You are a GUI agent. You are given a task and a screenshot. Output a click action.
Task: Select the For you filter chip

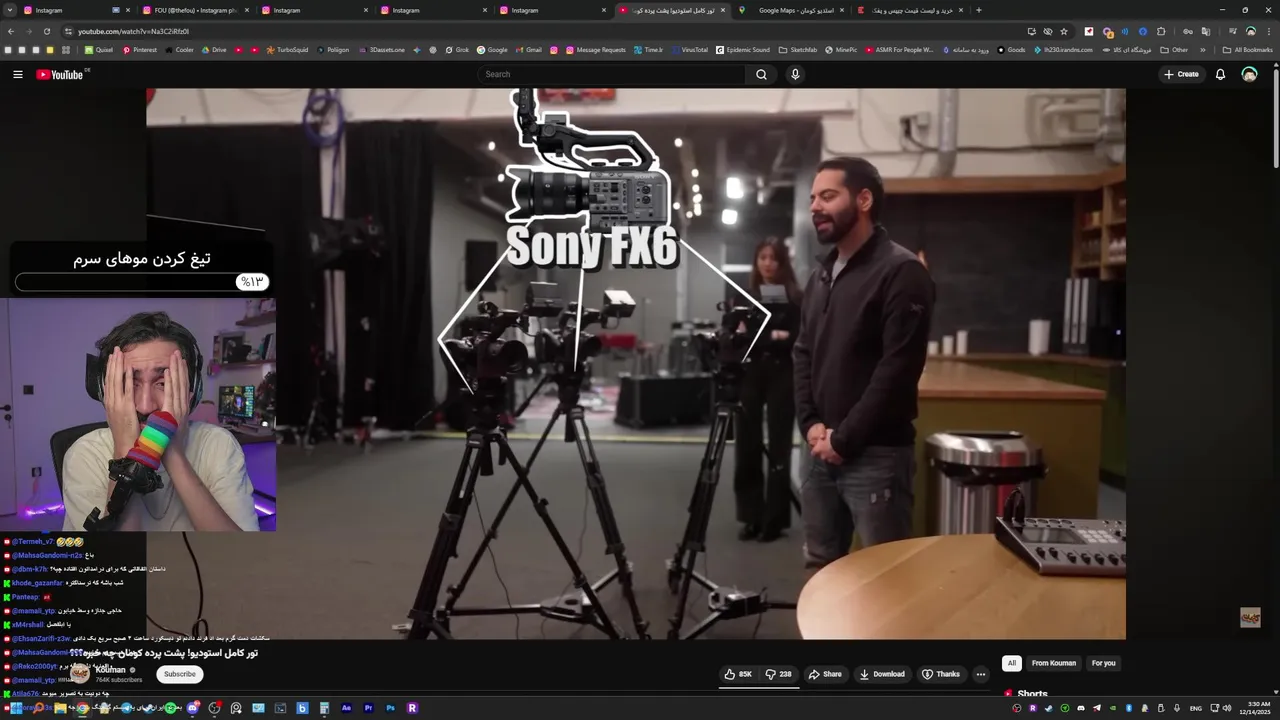[x=1104, y=663]
